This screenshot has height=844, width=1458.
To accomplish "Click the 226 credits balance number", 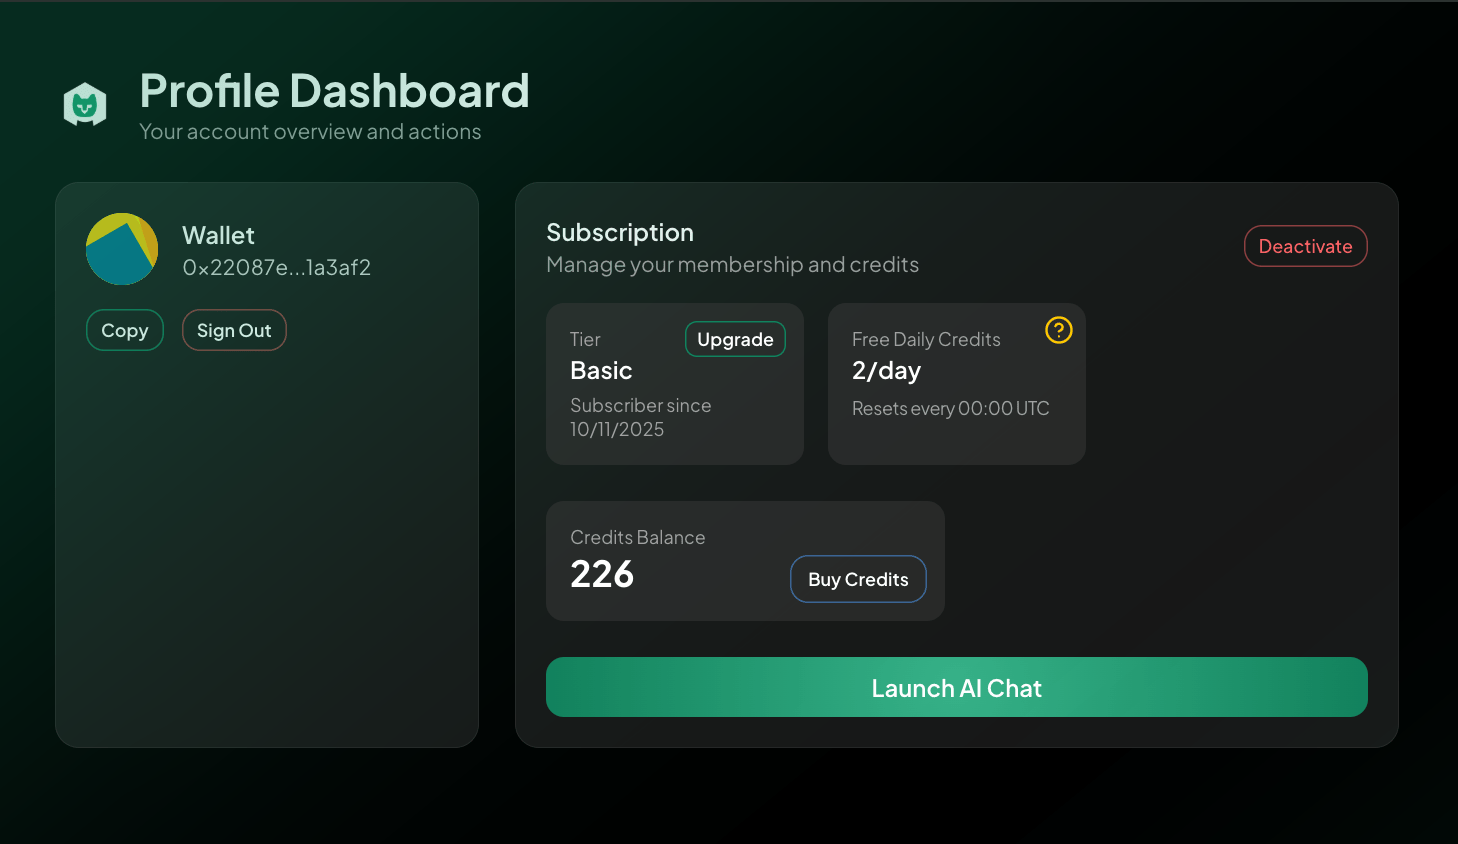I will [x=602, y=575].
